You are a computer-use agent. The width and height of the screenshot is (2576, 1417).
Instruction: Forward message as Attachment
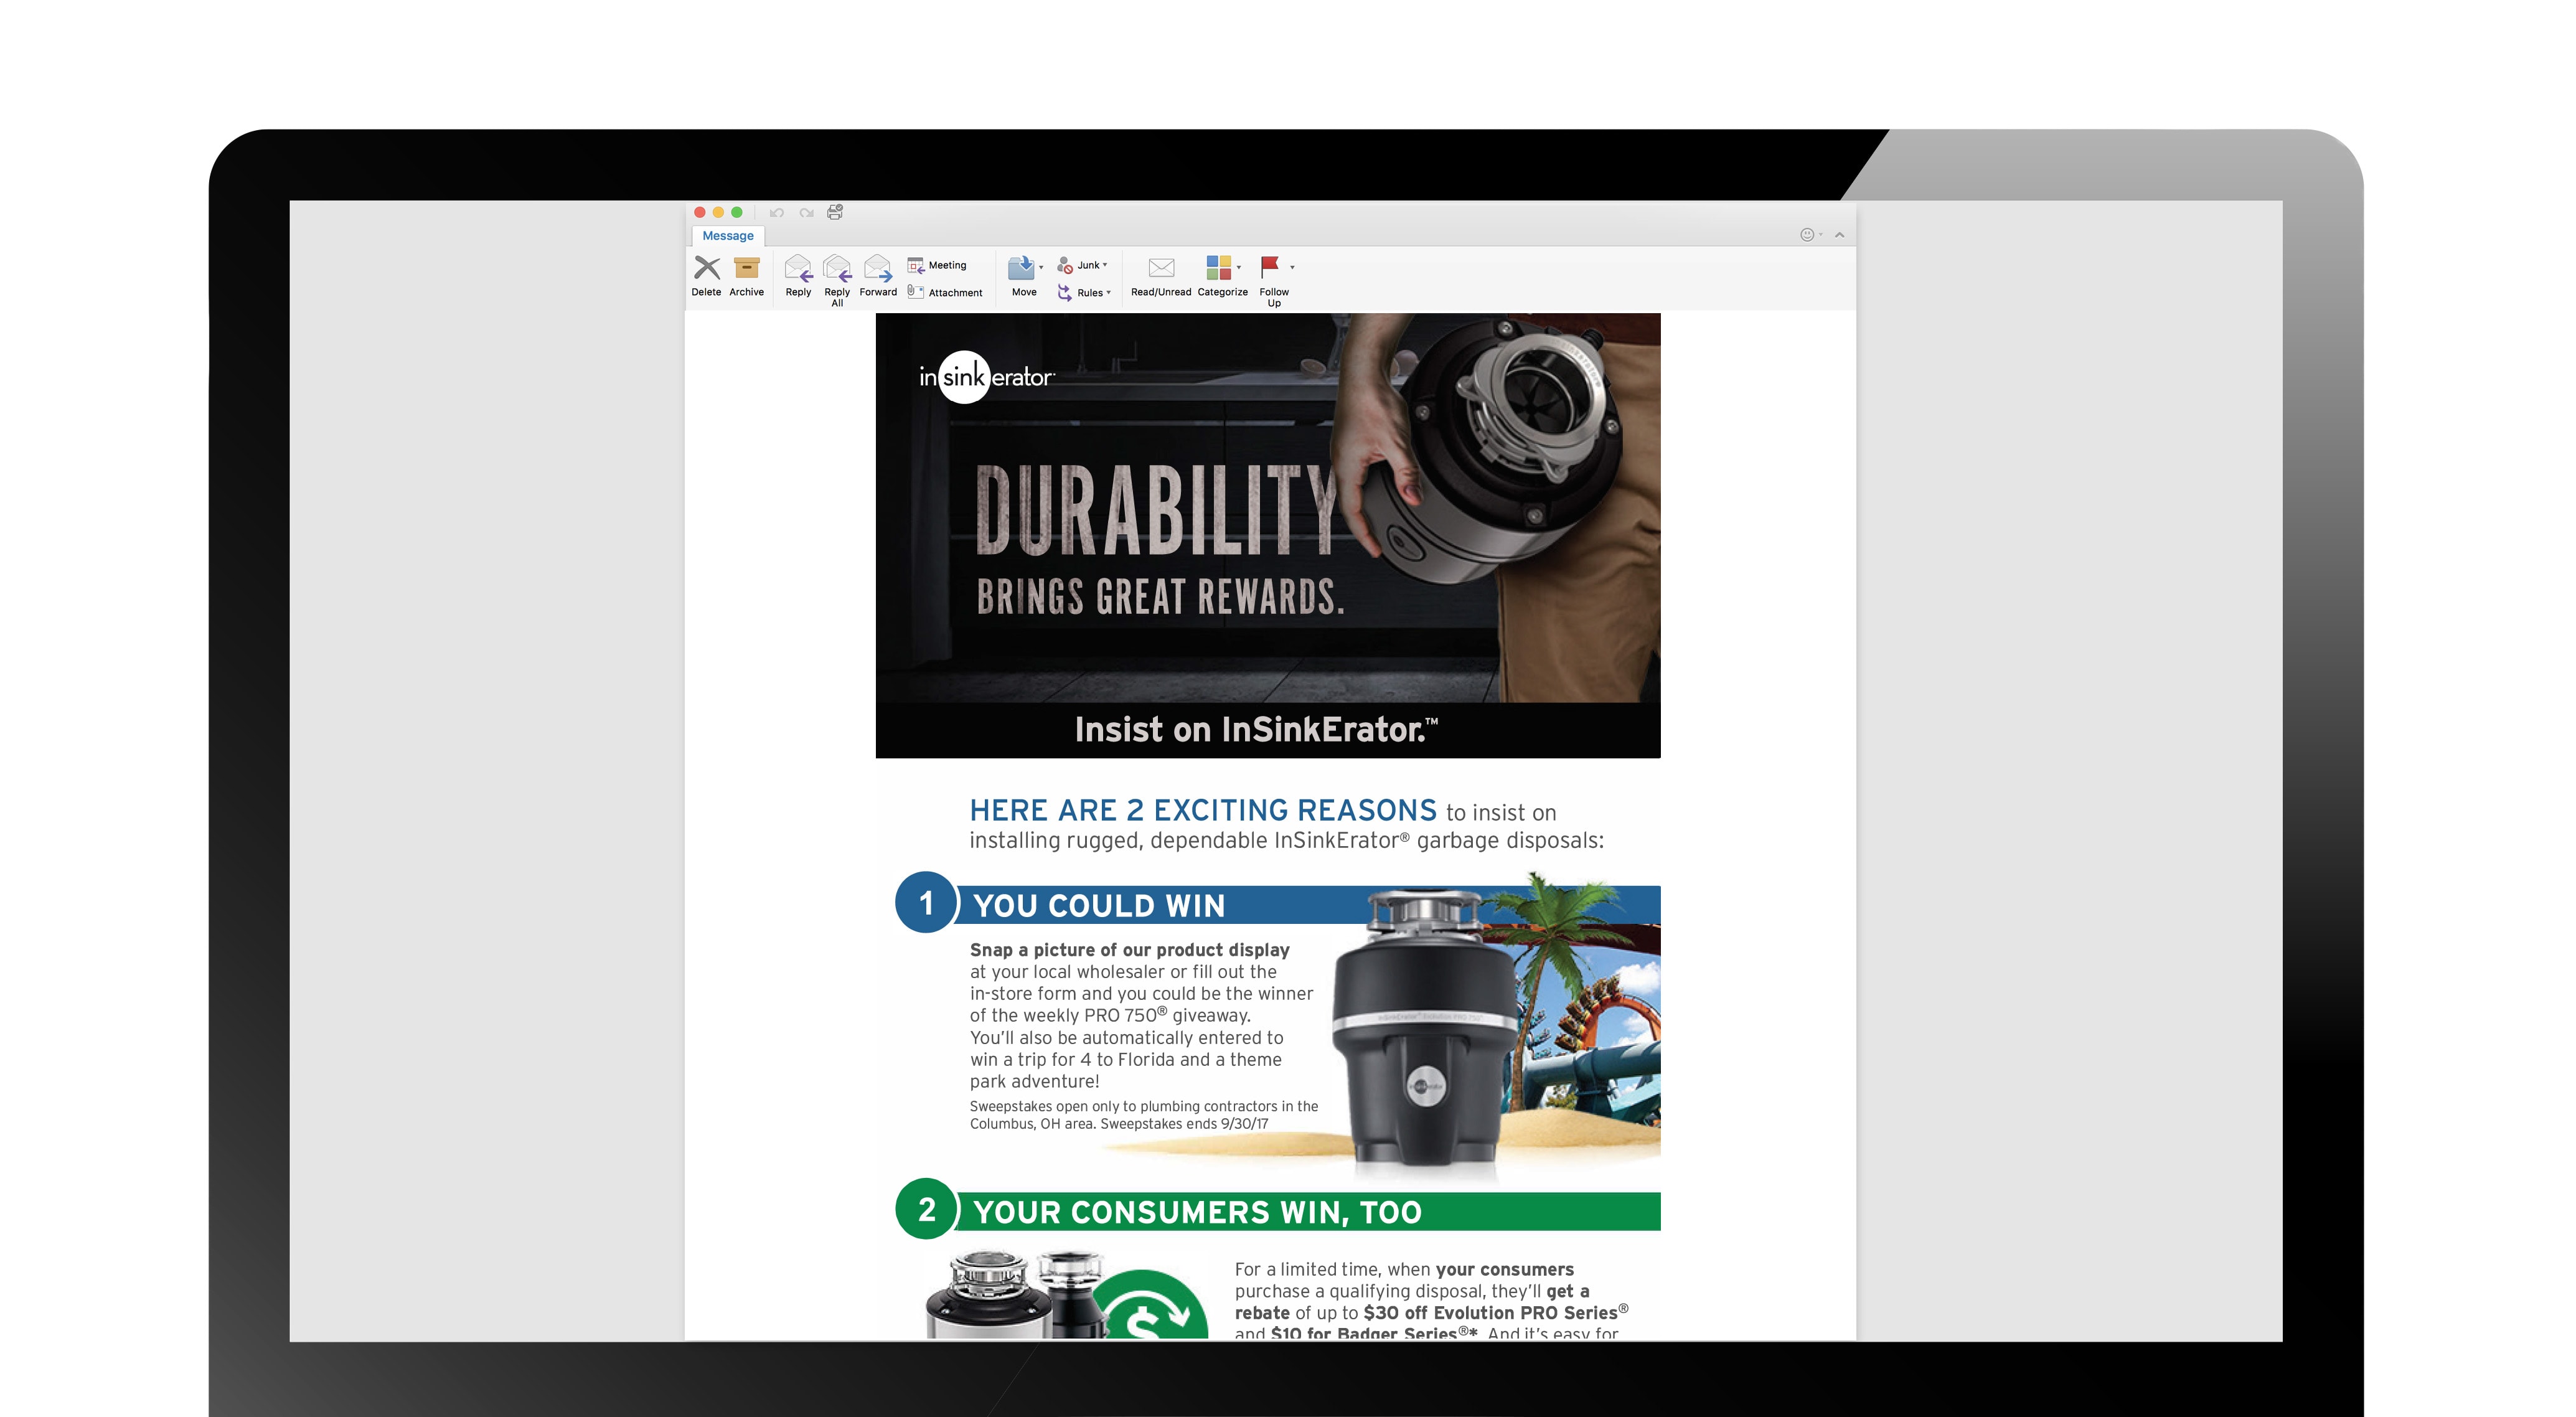tap(945, 292)
